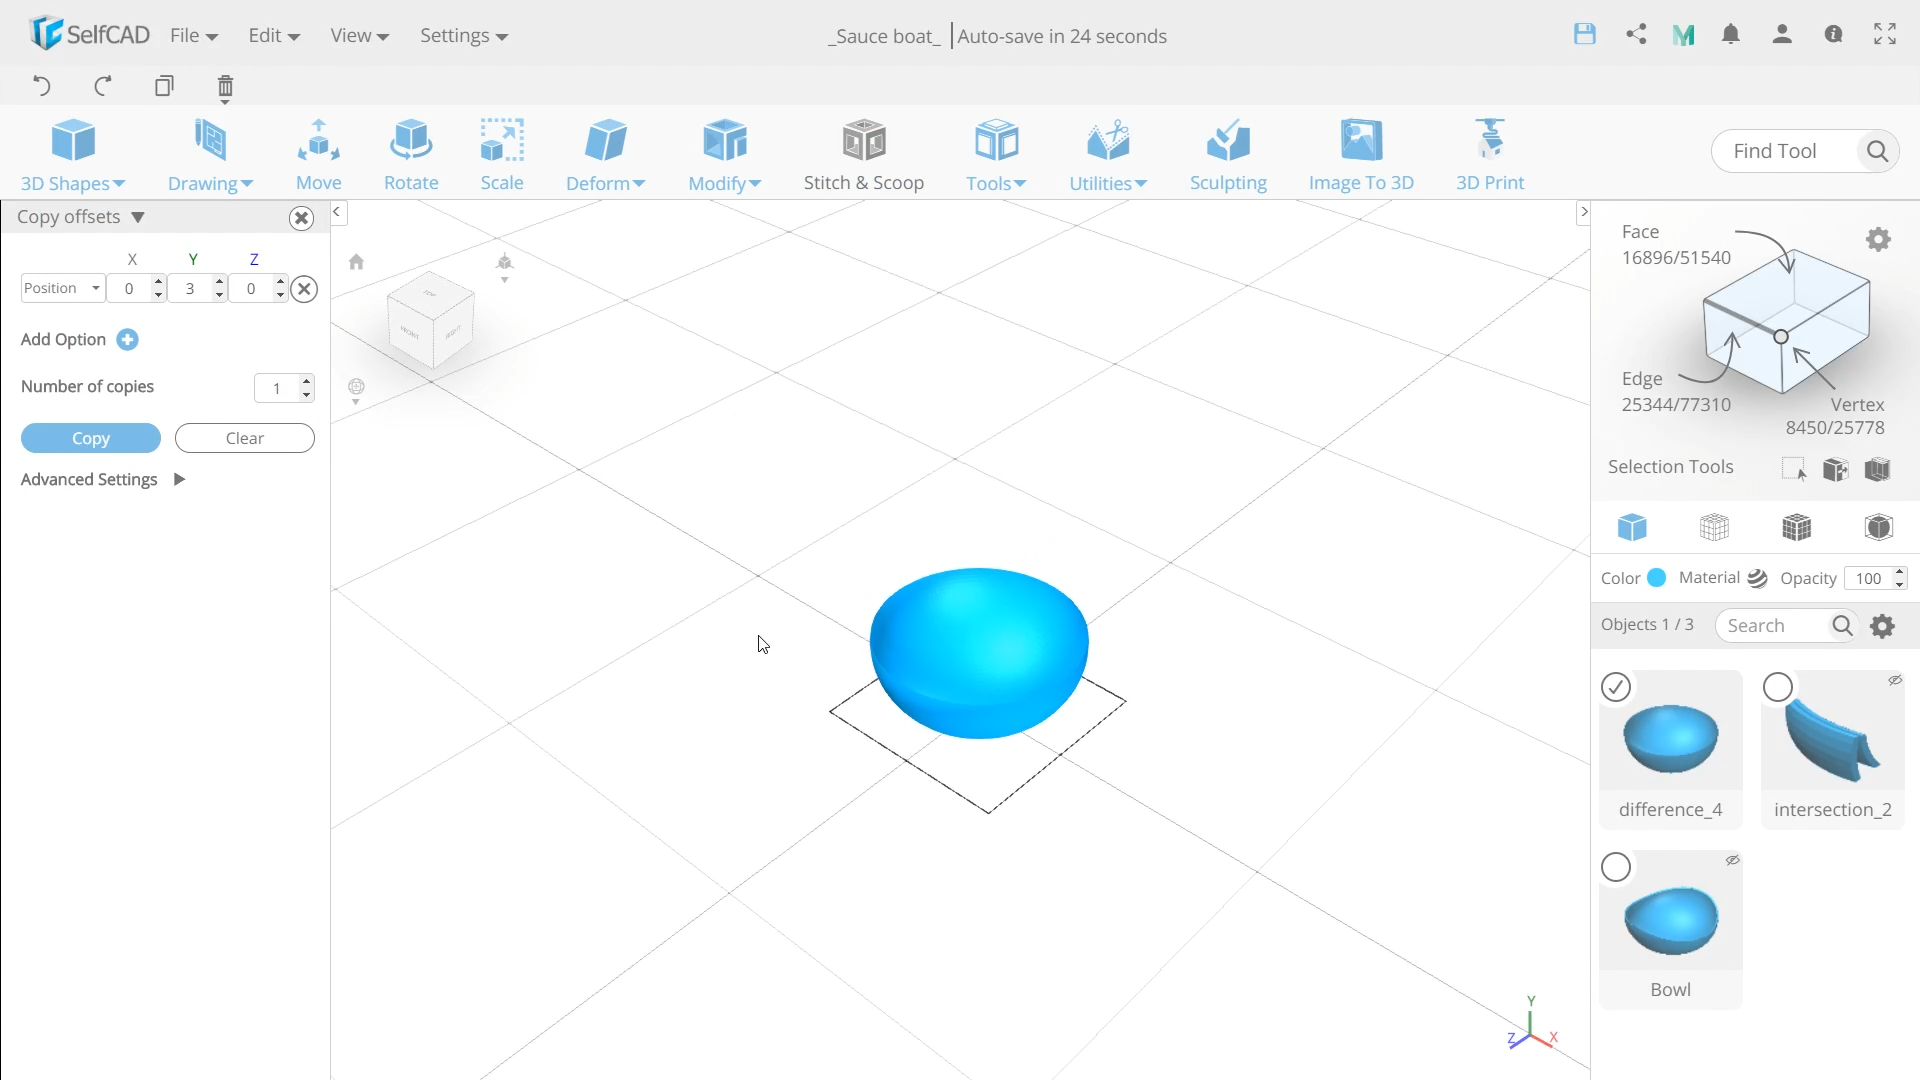1920x1080 pixels.
Task: Add Option plus button
Action: pyautogui.click(x=127, y=339)
